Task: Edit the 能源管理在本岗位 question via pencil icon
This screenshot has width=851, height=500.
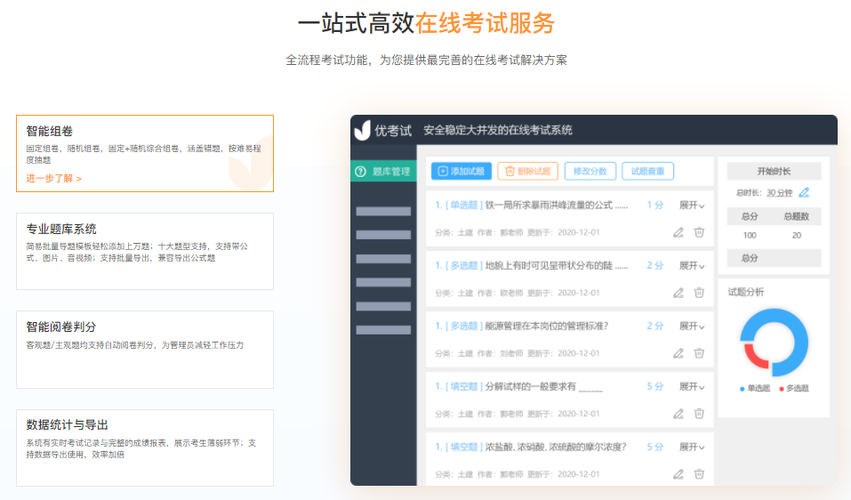Action: click(678, 353)
